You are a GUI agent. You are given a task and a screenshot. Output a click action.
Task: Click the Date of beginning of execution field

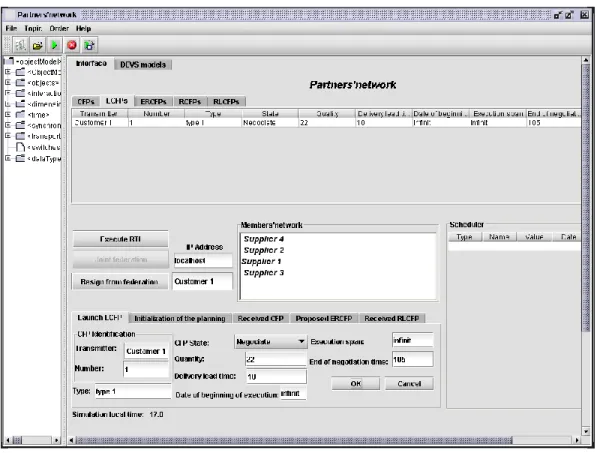pyautogui.click(x=293, y=393)
